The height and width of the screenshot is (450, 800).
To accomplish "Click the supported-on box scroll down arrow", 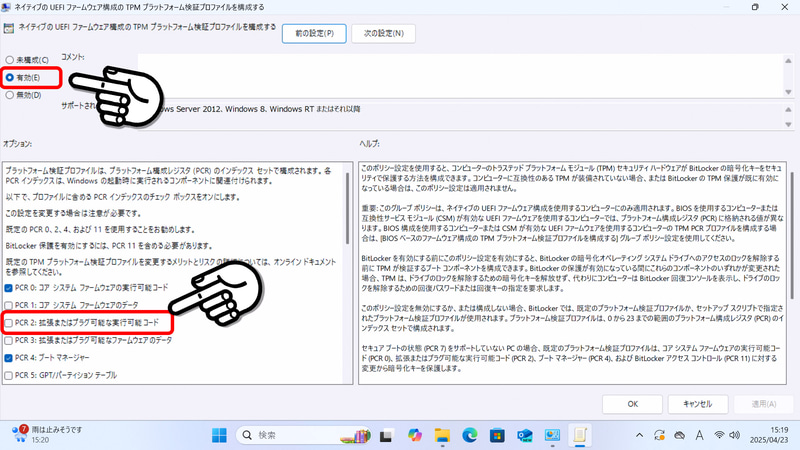I will tap(788, 124).
